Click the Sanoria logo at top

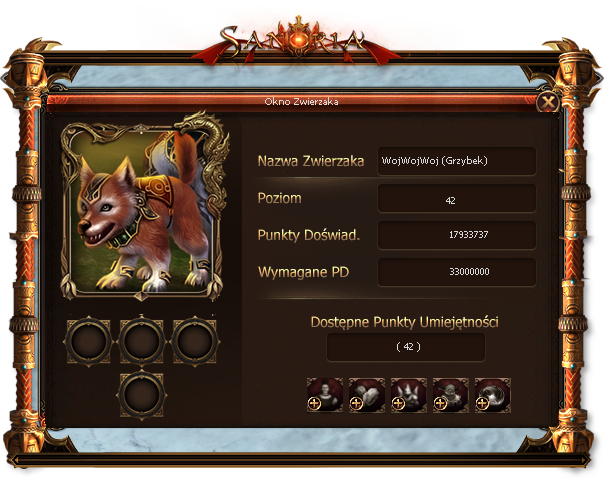tap(294, 39)
